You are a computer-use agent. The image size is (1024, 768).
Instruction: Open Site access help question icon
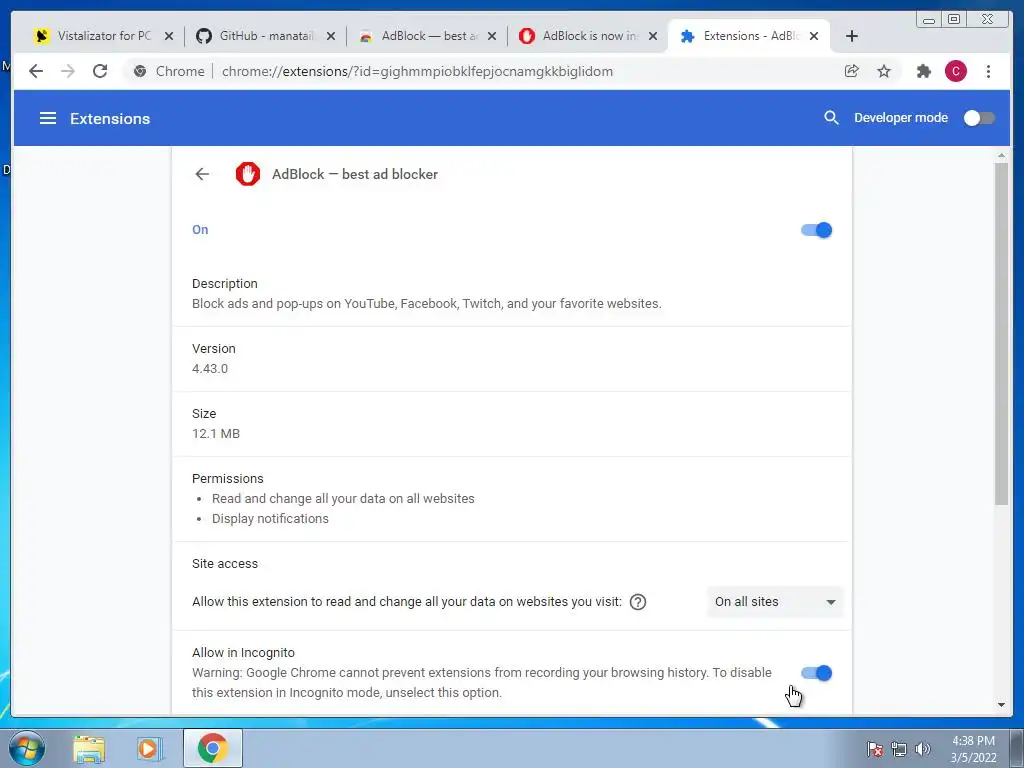tap(638, 601)
